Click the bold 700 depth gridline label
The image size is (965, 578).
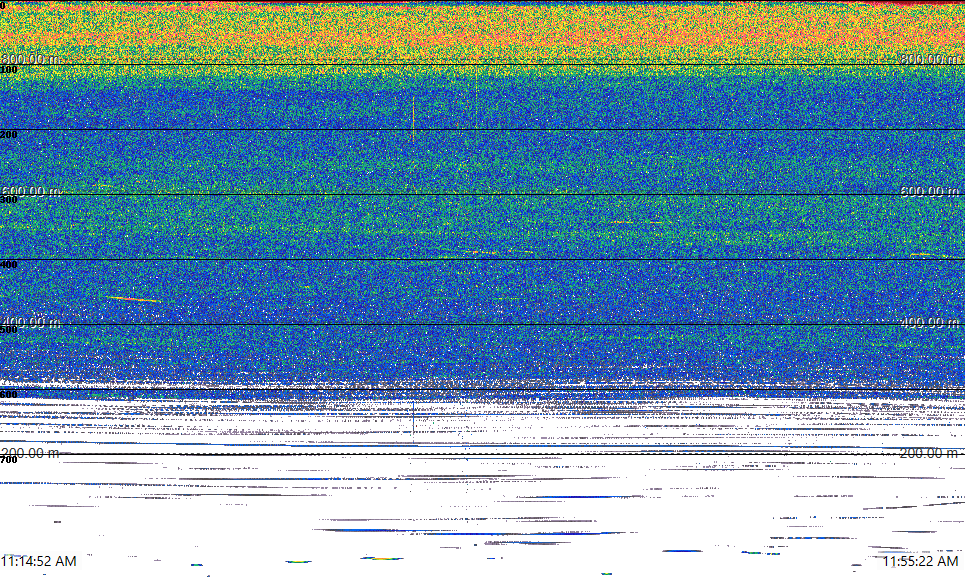[9, 460]
